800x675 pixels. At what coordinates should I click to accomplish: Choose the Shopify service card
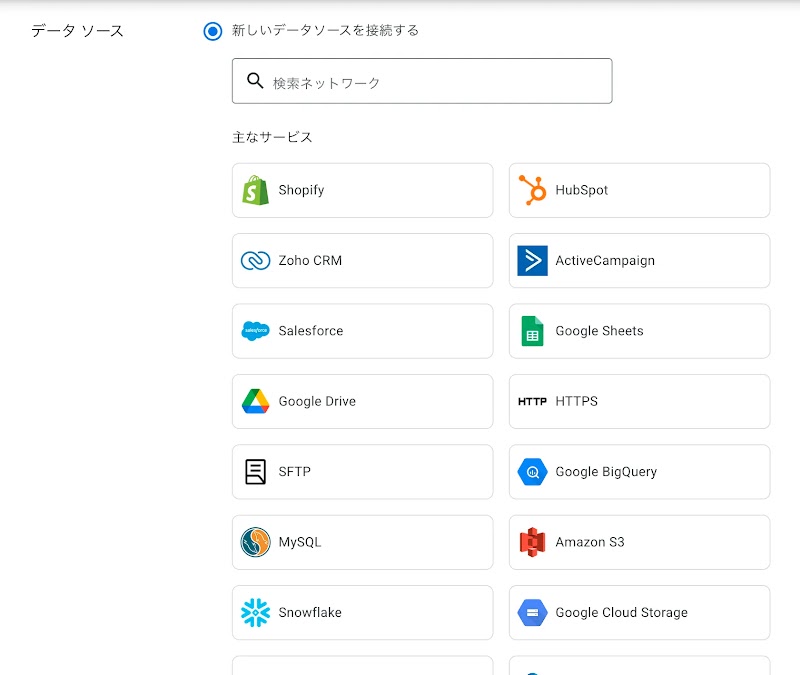click(x=362, y=190)
